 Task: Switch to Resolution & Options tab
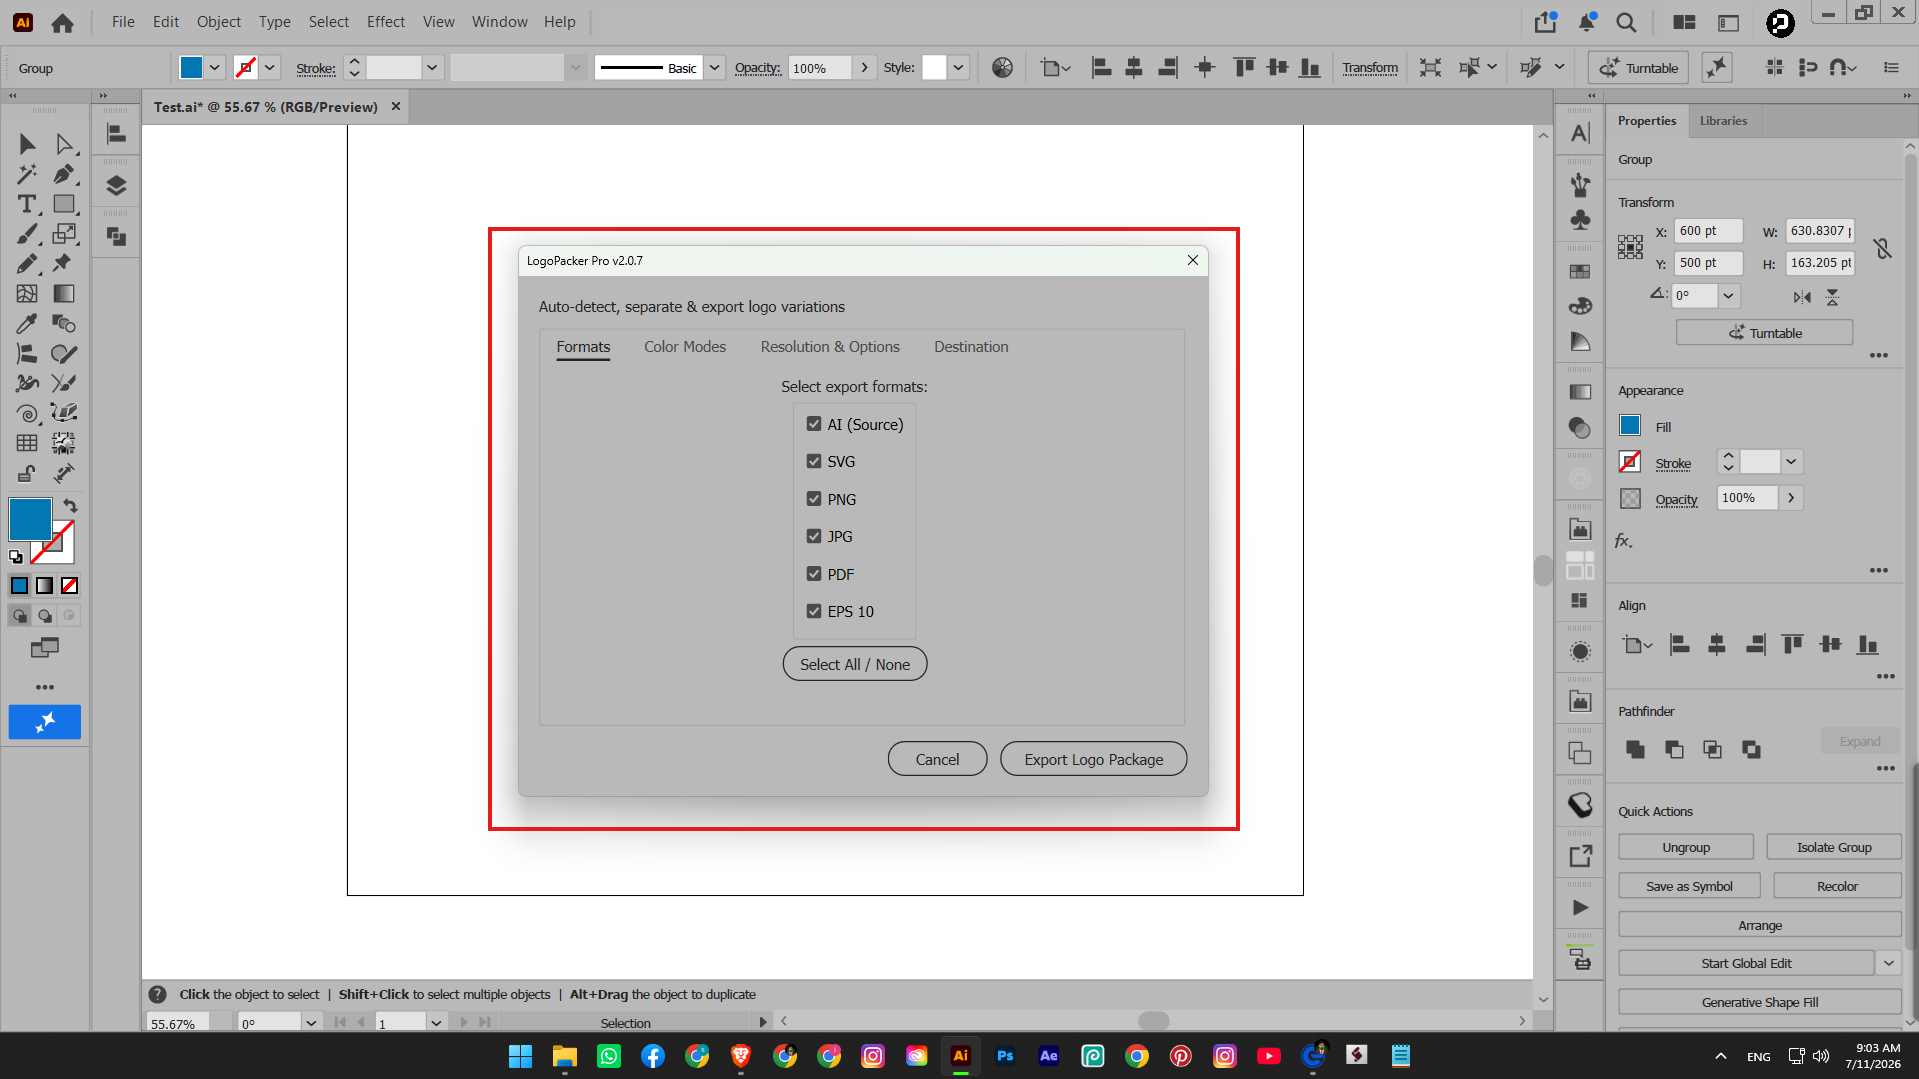(830, 347)
